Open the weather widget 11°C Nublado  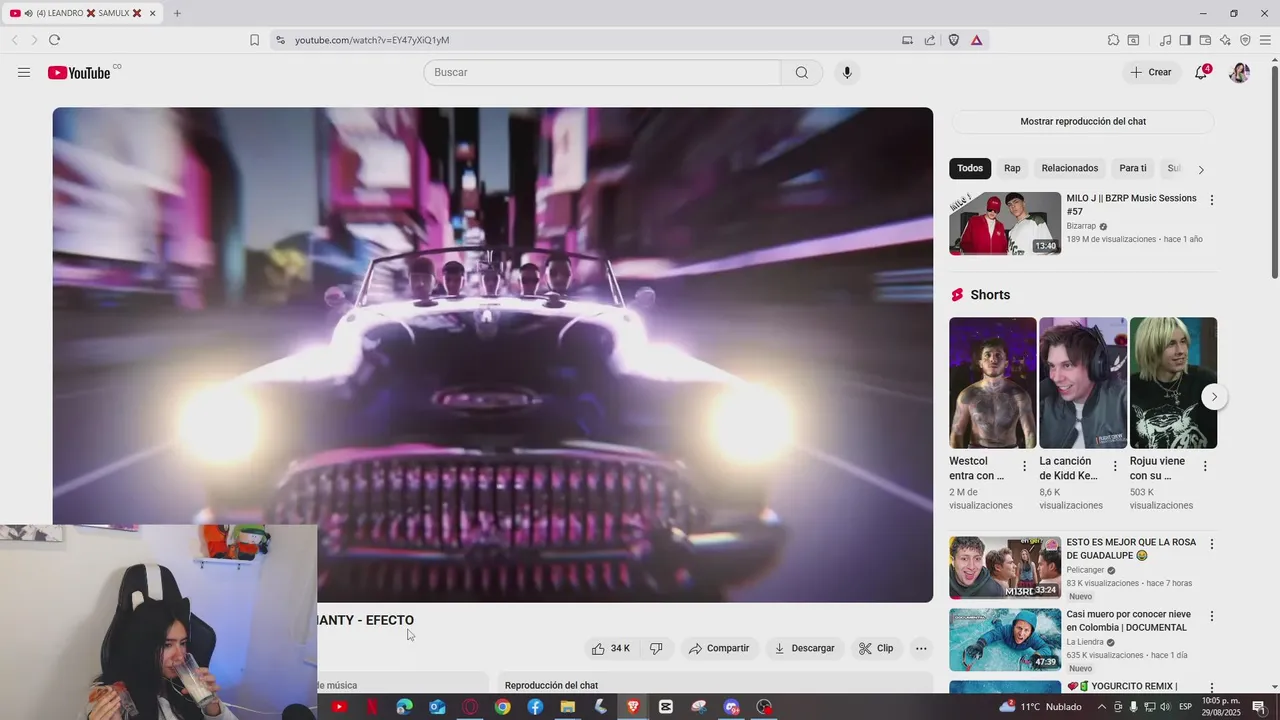click(1040, 707)
